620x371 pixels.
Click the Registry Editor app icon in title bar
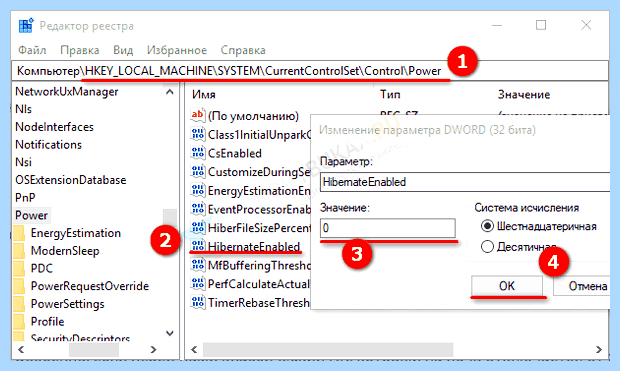[26, 26]
